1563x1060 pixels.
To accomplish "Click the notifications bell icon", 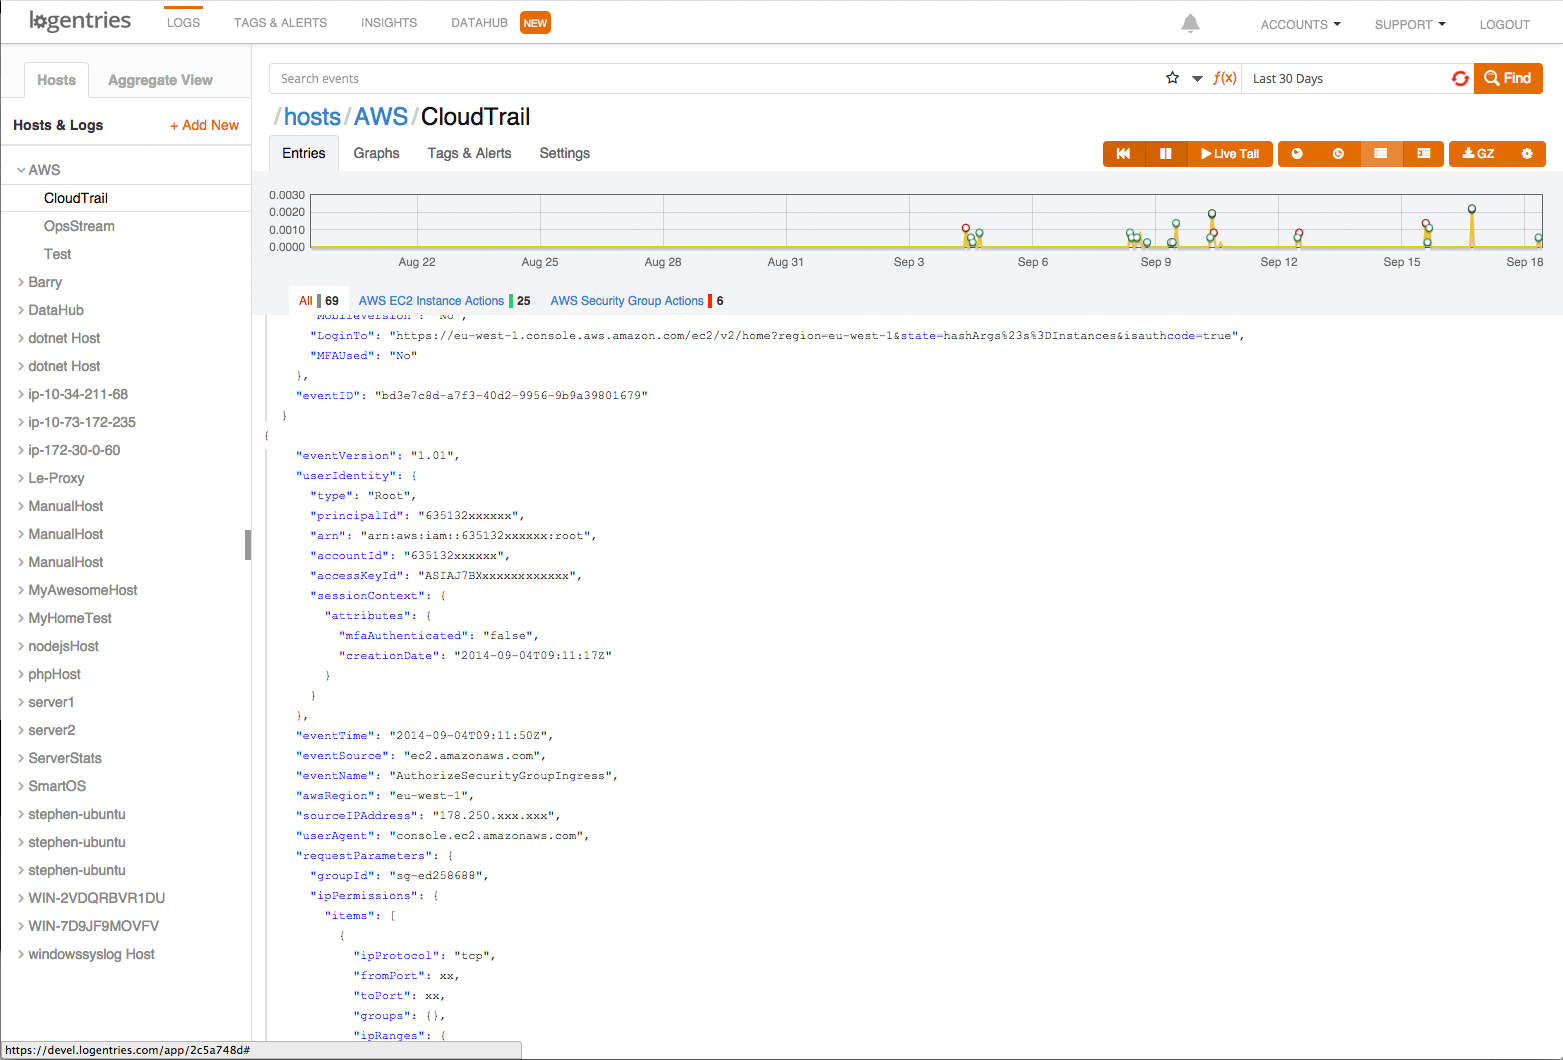I will (x=1190, y=24).
